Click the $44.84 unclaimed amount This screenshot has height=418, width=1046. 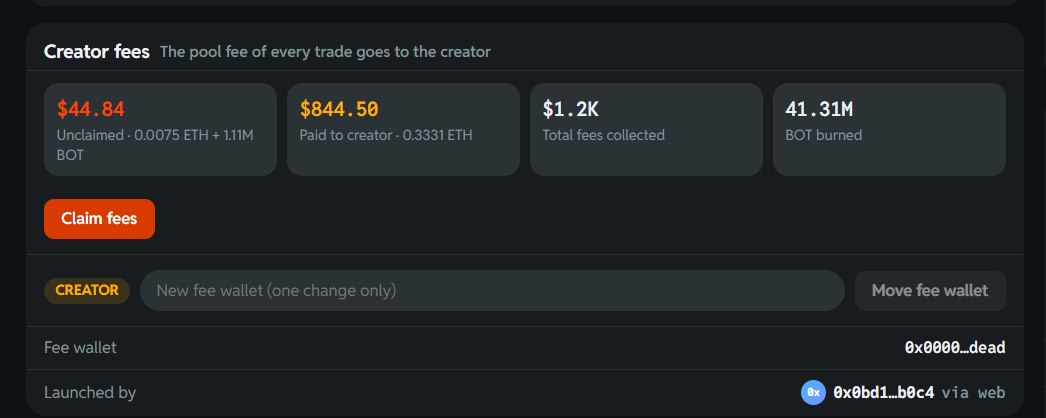pyautogui.click(x=91, y=109)
